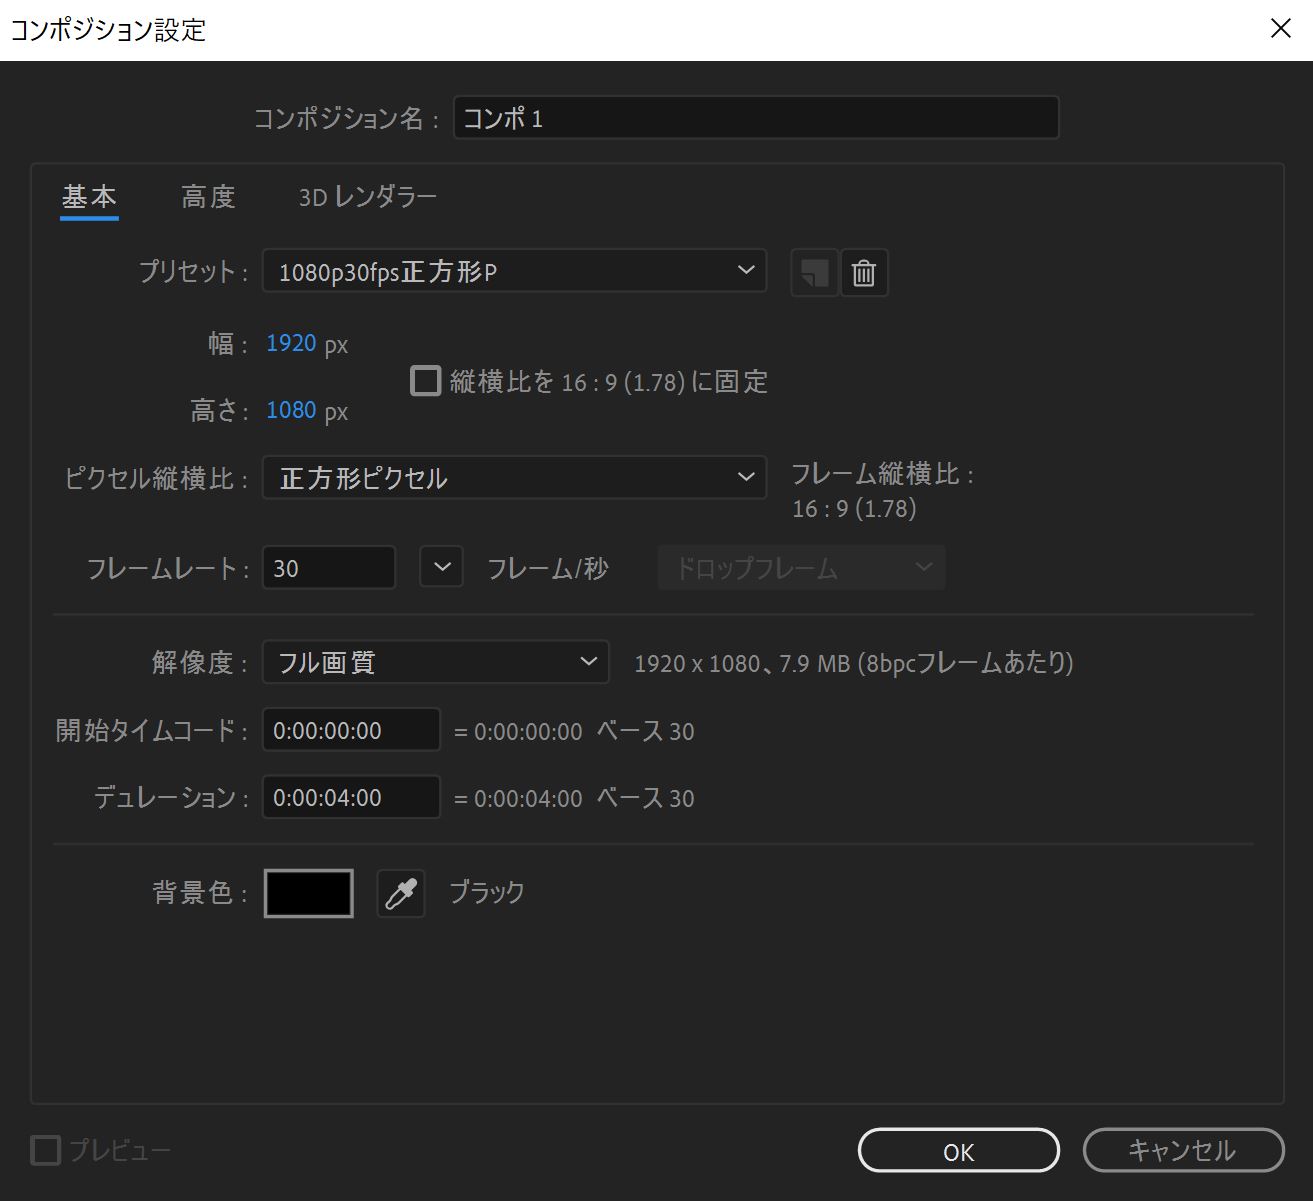Edit the コンポジション名 text field
Image resolution: width=1313 pixels, height=1201 pixels.
pyautogui.click(x=755, y=117)
